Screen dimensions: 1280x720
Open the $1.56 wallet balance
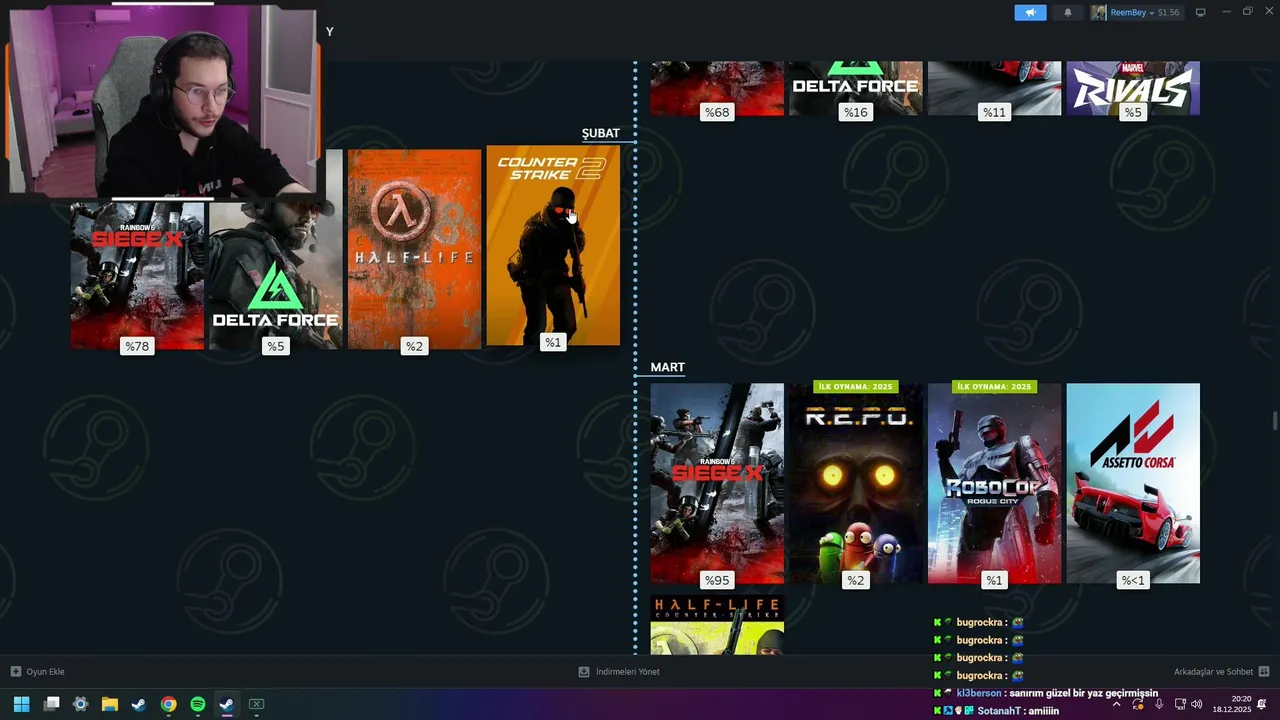tap(1168, 13)
